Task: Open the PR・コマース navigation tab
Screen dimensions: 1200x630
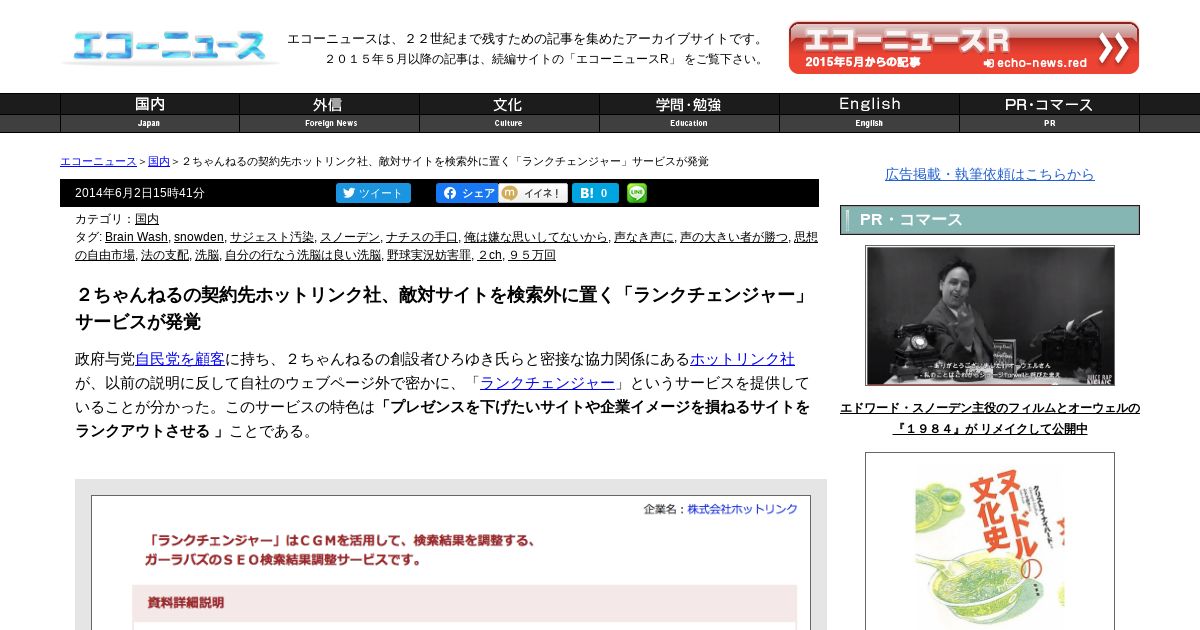Action: pos(1050,113)
